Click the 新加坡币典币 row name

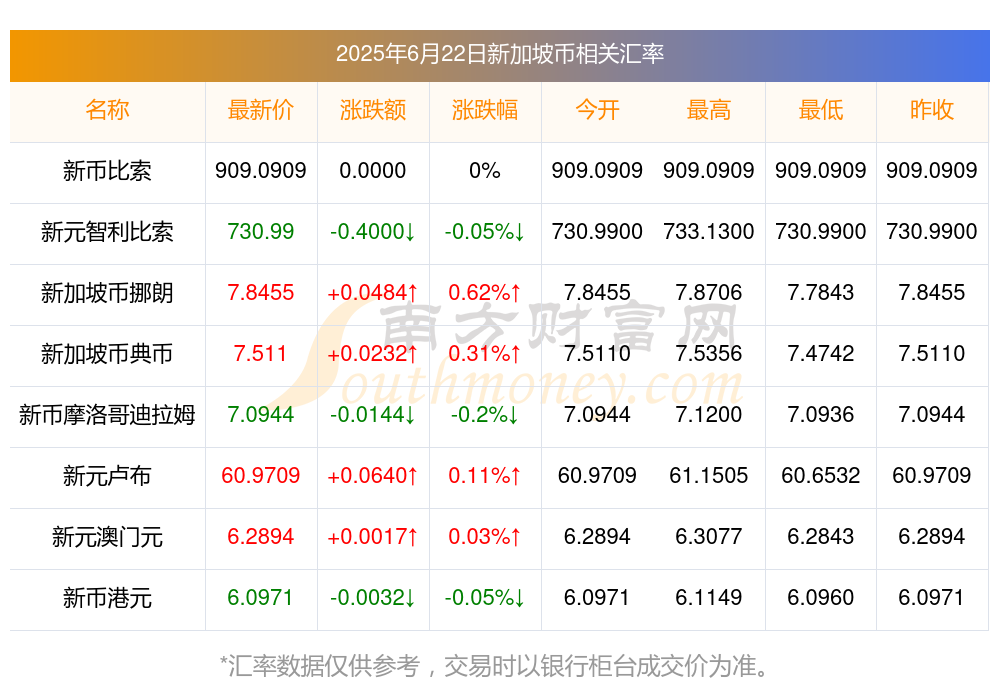107,353
